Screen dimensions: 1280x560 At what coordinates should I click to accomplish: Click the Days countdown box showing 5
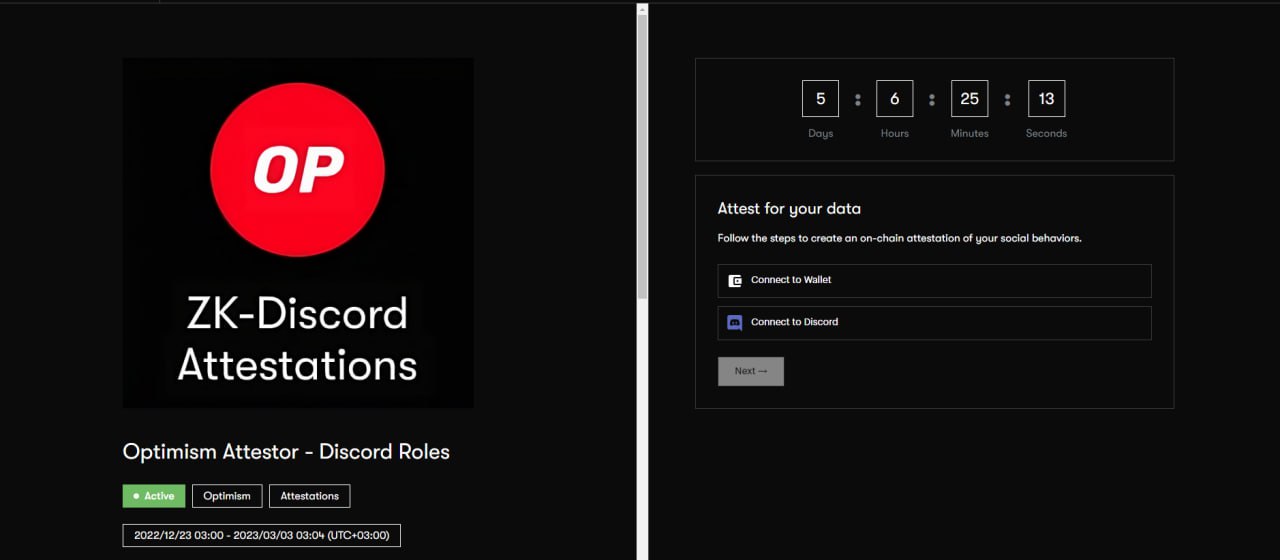(x=820, y=99)
